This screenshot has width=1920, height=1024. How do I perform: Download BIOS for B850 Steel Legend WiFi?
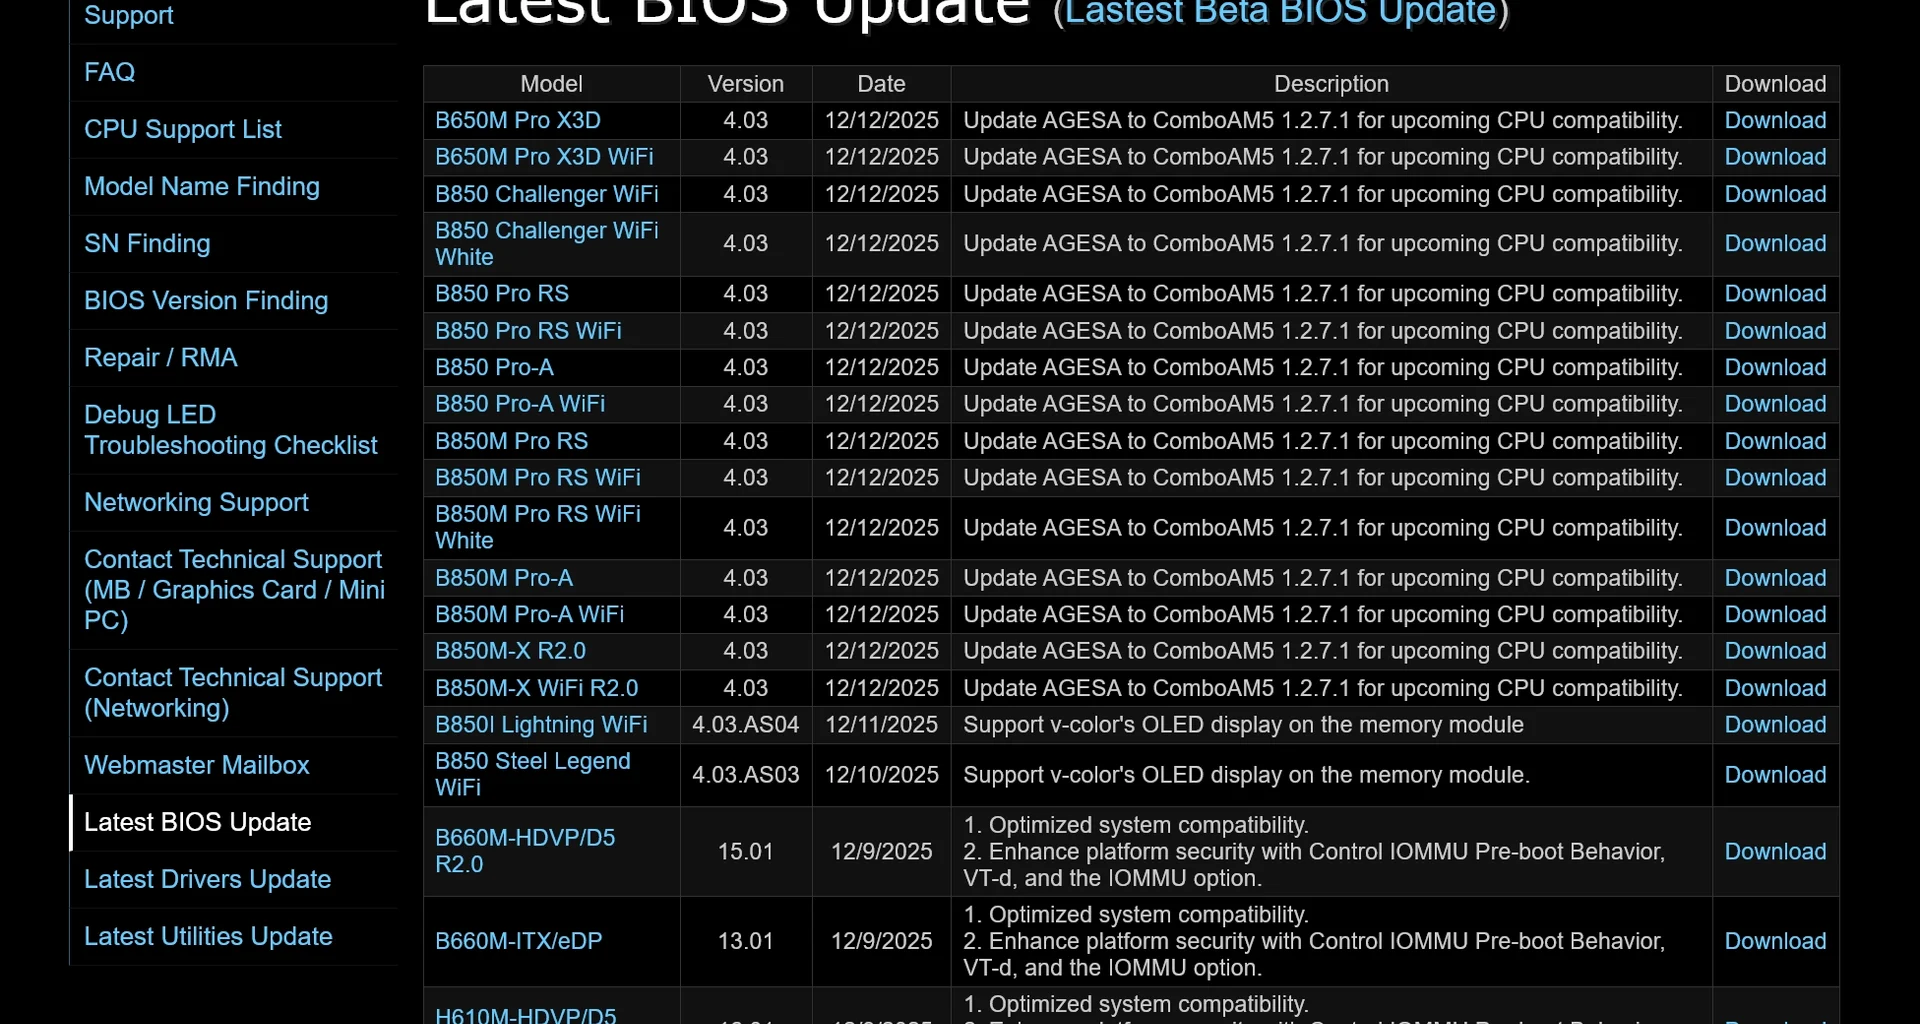[x=1775, y=774]
